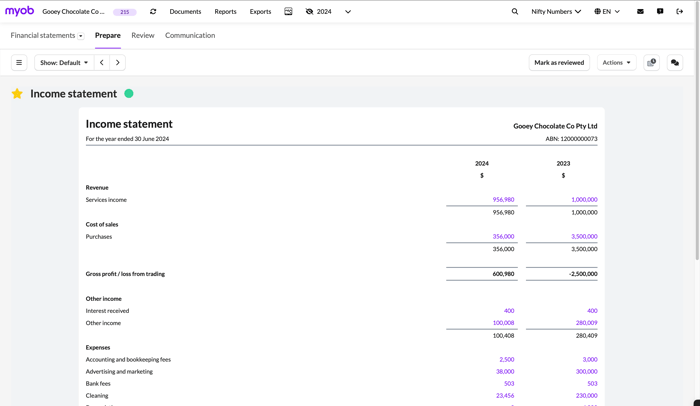This screenshot has height=406, width=700.
Task: Click 2023 Cleaning value 230,000
Action: tap(587, 395)
